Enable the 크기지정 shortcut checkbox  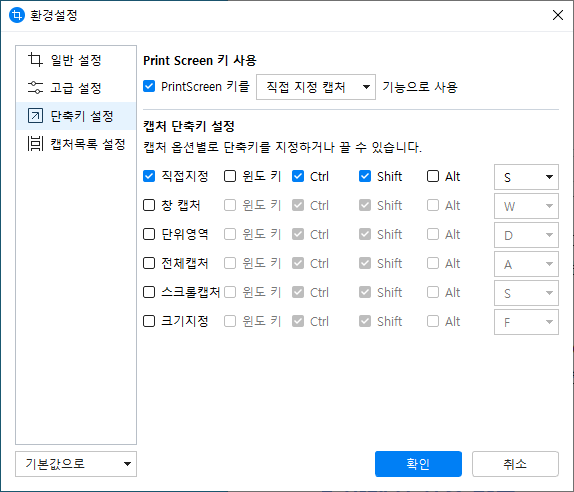pos(149,321)
